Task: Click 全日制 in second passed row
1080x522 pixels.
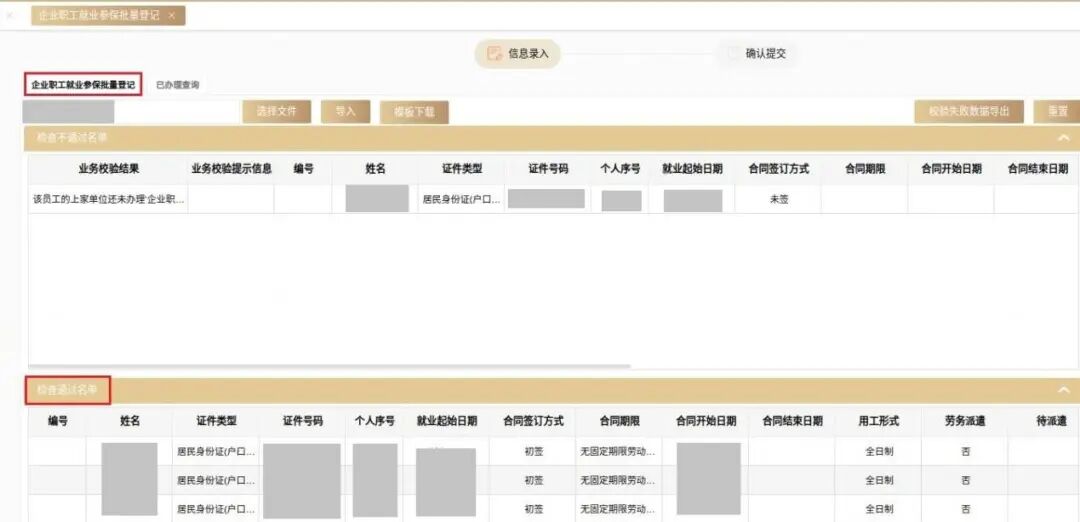Action: 880,480
